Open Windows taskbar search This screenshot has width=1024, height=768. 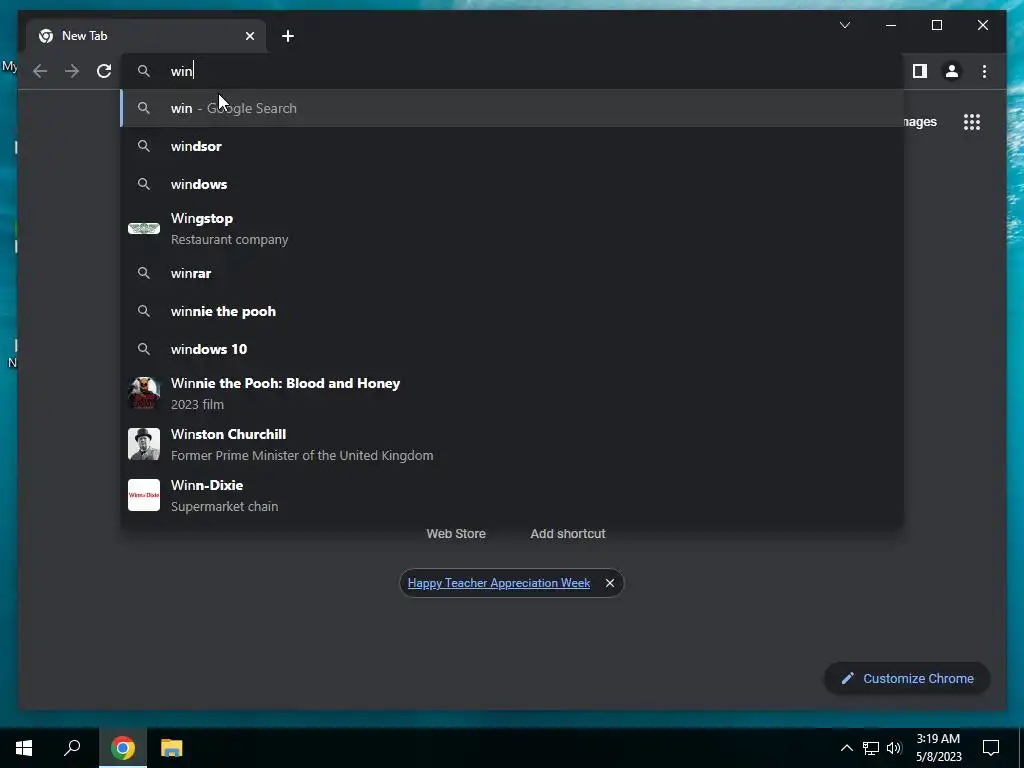pos(72,748)
